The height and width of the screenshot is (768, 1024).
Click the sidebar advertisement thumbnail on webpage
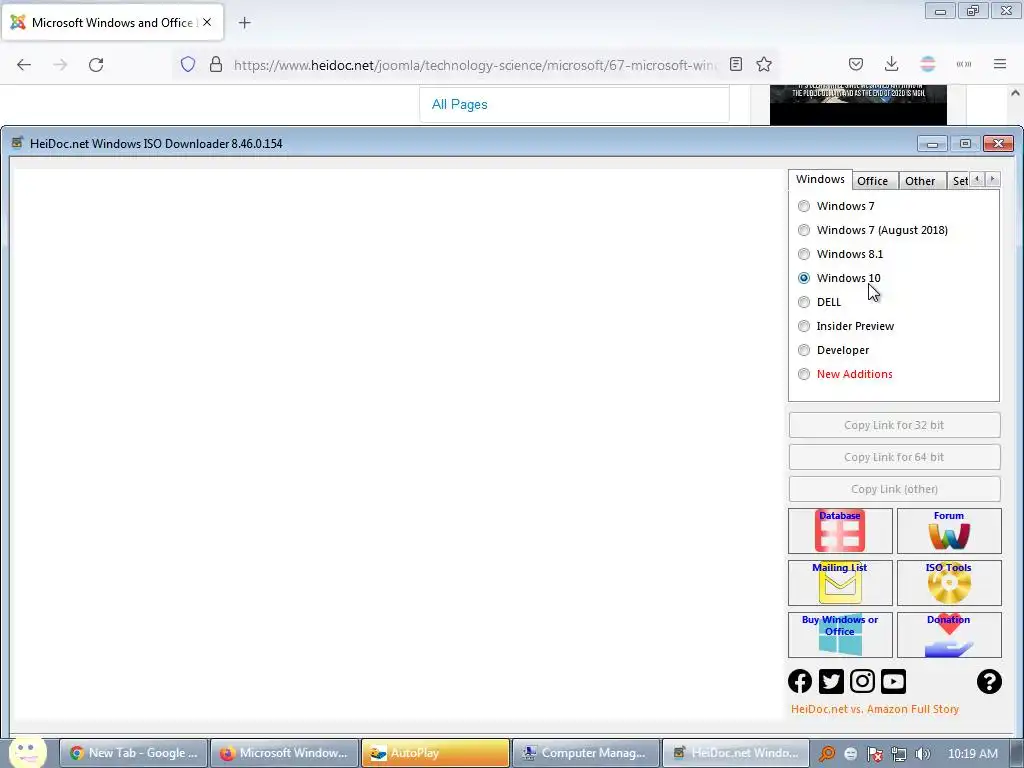point(858,104)
